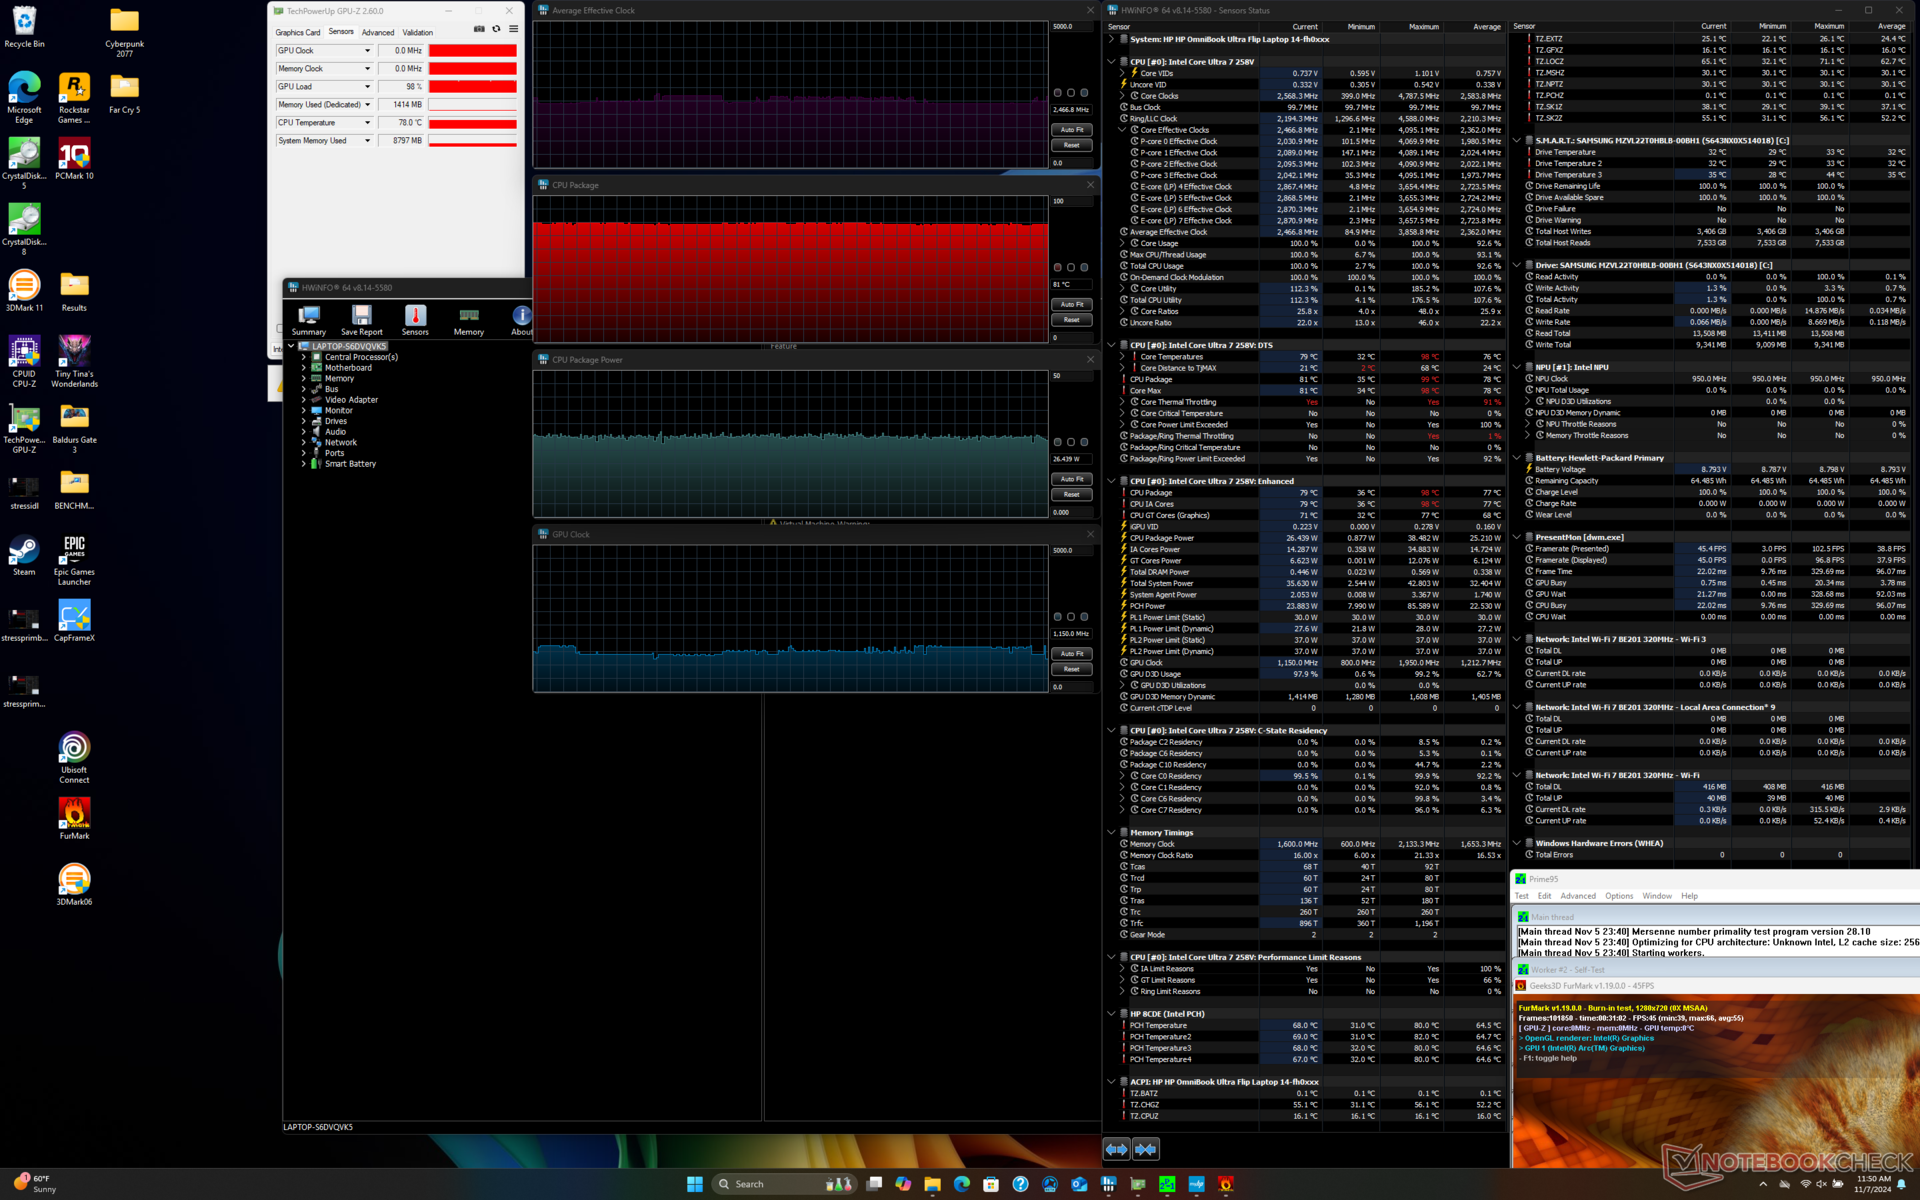
Task: Open Microsoft Edge from the taskbar
Action: [962, 1184]
